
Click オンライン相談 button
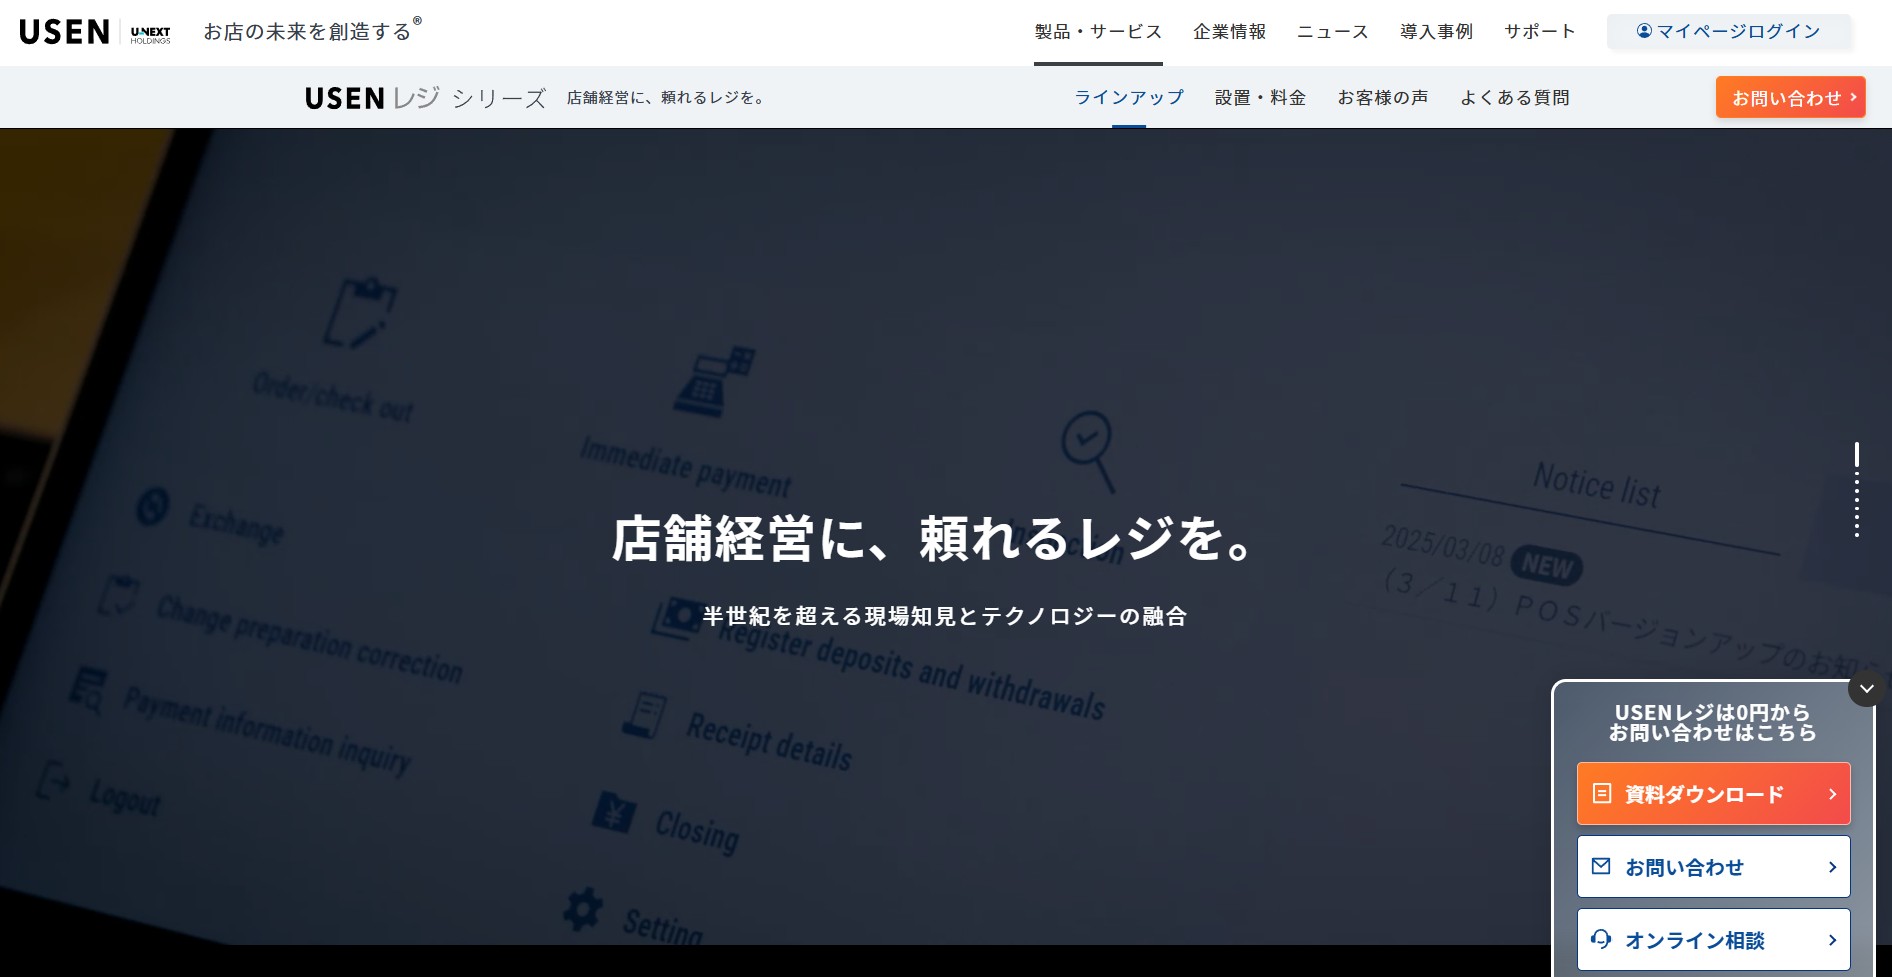point(1713,940)
